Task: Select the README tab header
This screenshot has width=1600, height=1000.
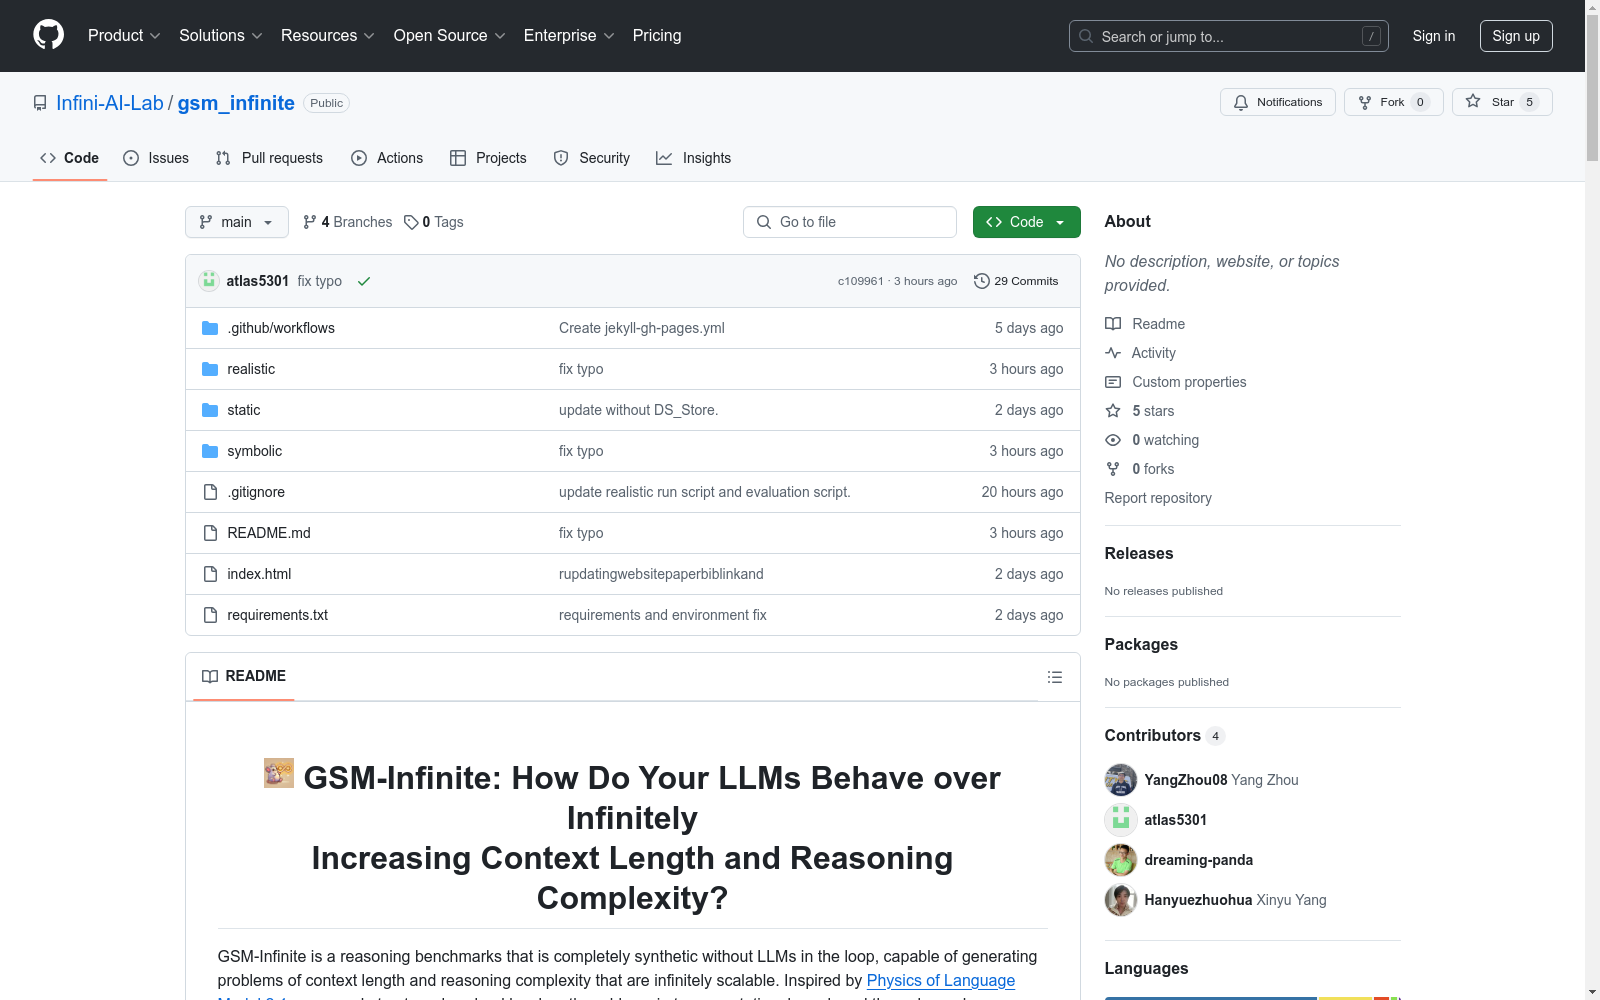Action: point(244,676)
